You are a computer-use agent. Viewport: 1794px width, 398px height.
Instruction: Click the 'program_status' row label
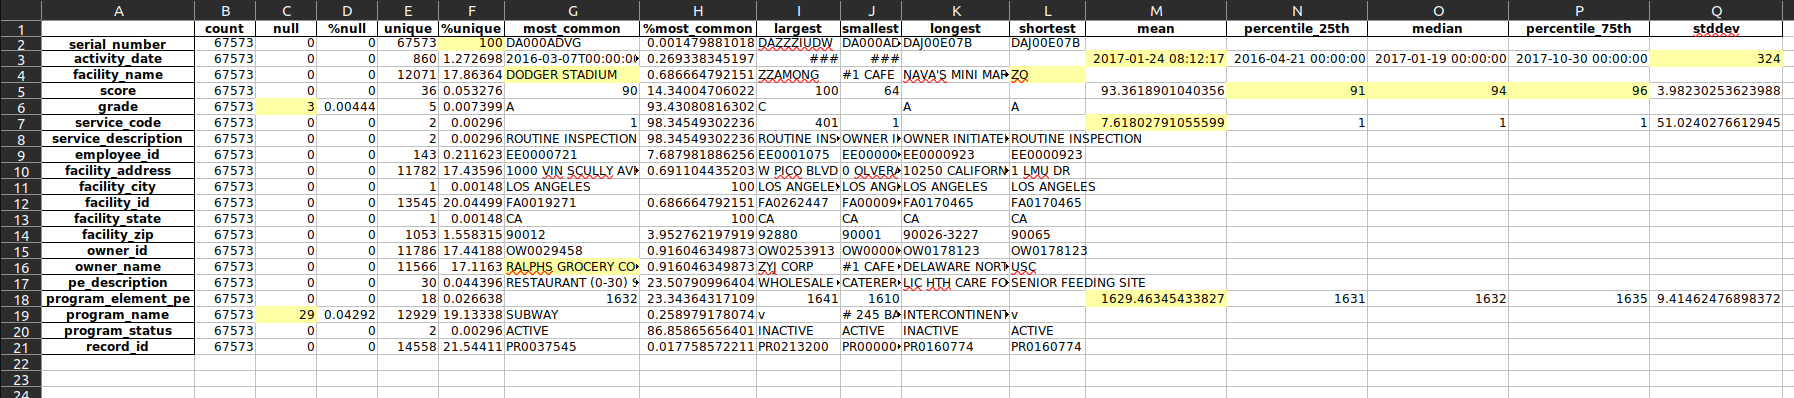118,331
